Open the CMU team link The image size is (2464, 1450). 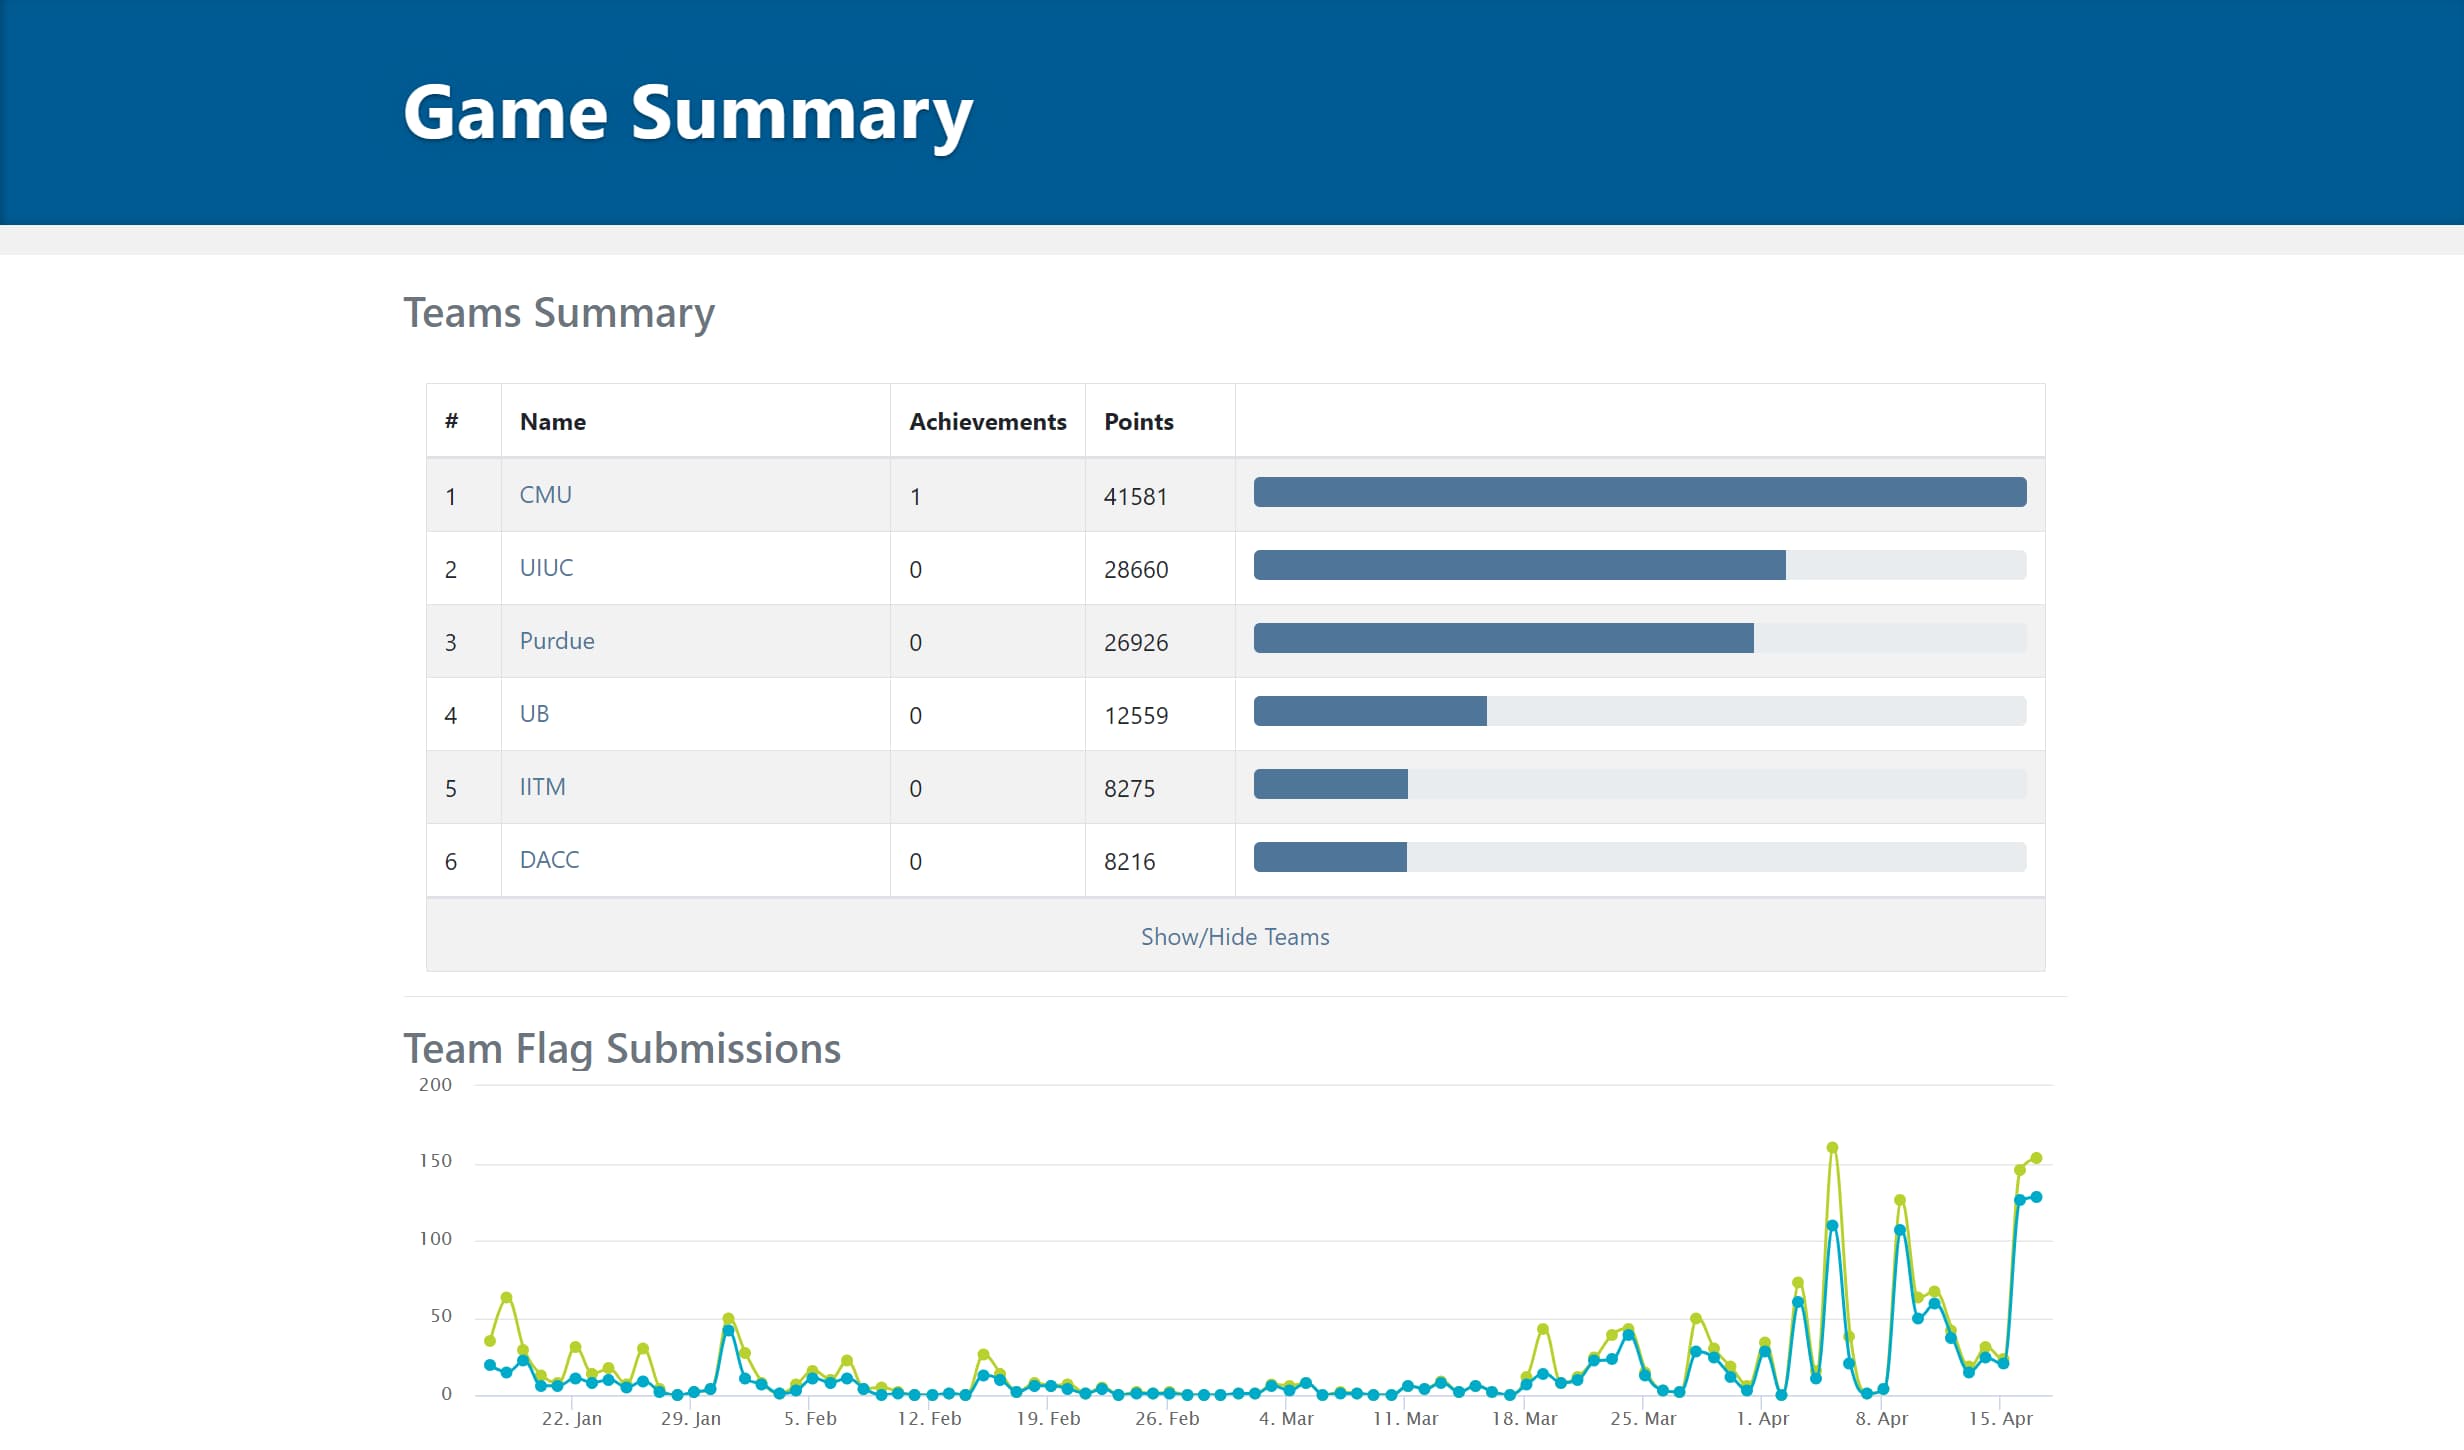(x=545, y=495)
